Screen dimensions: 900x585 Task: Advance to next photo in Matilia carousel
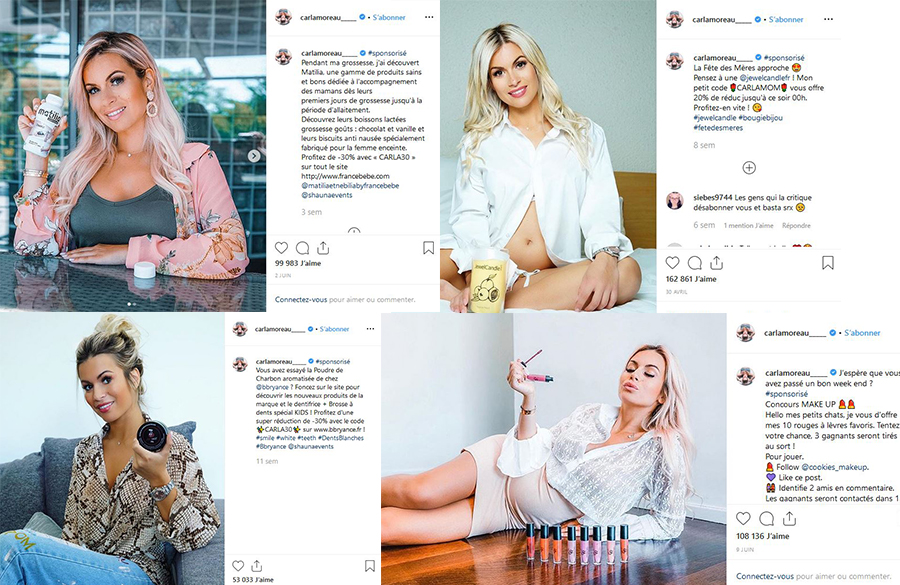254,156
